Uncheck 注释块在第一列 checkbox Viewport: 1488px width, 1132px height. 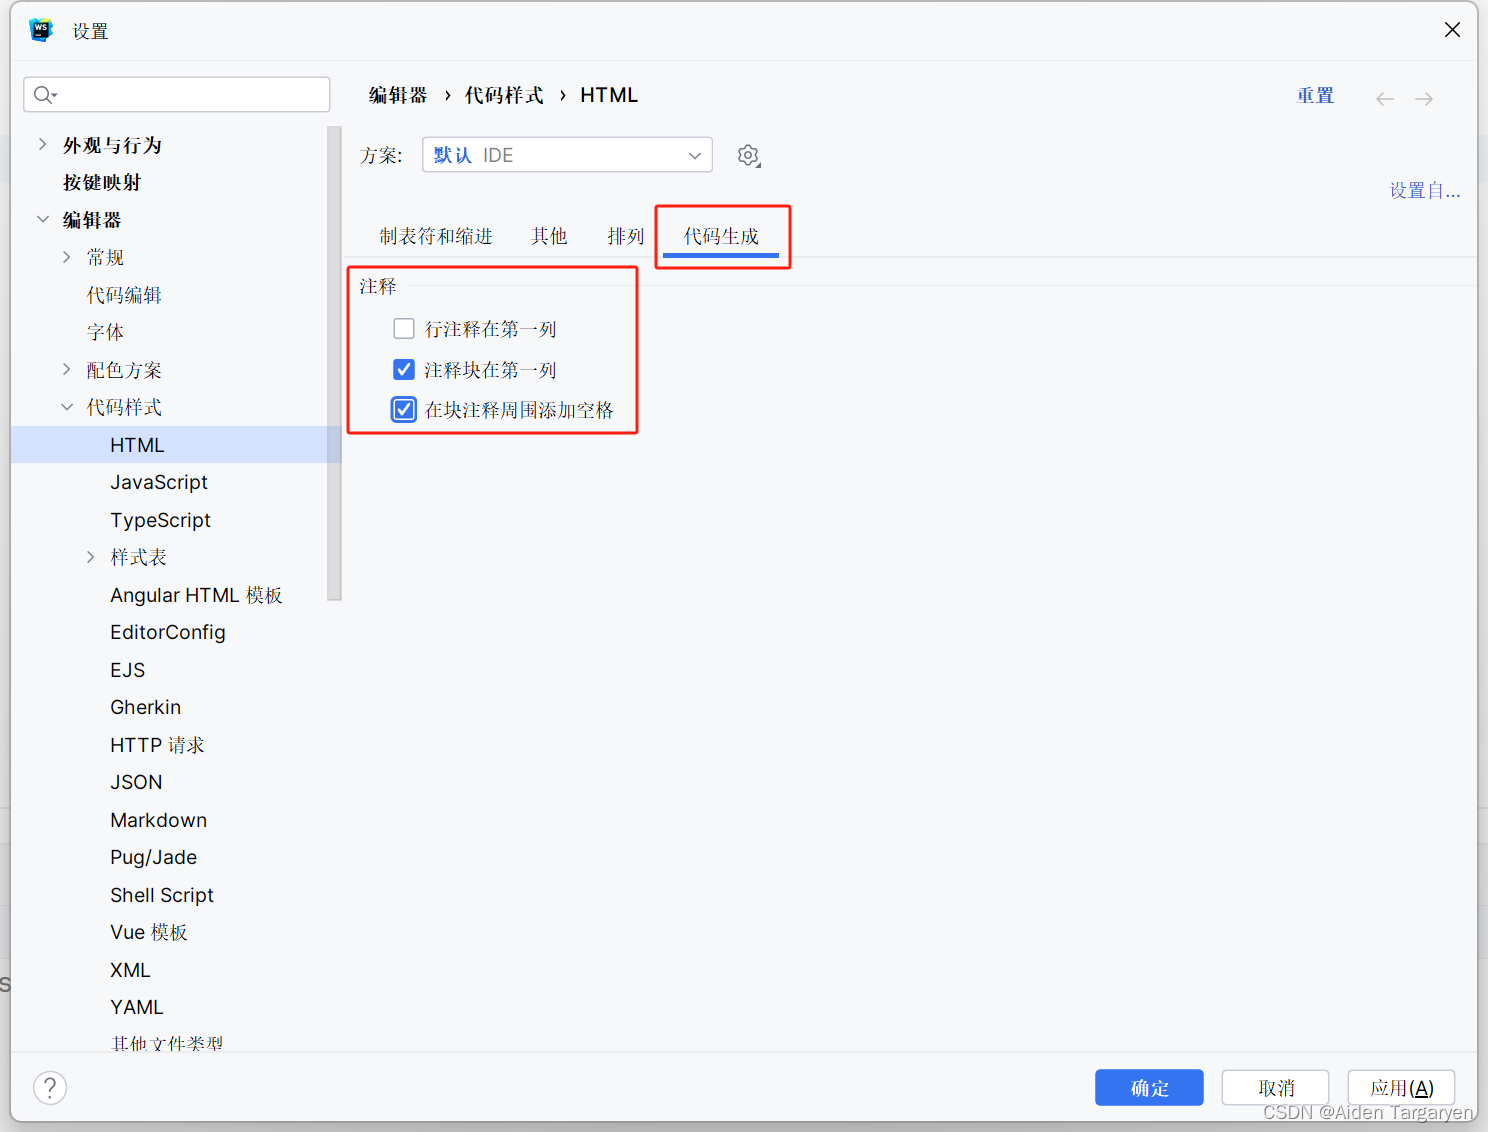pos(404,370)
